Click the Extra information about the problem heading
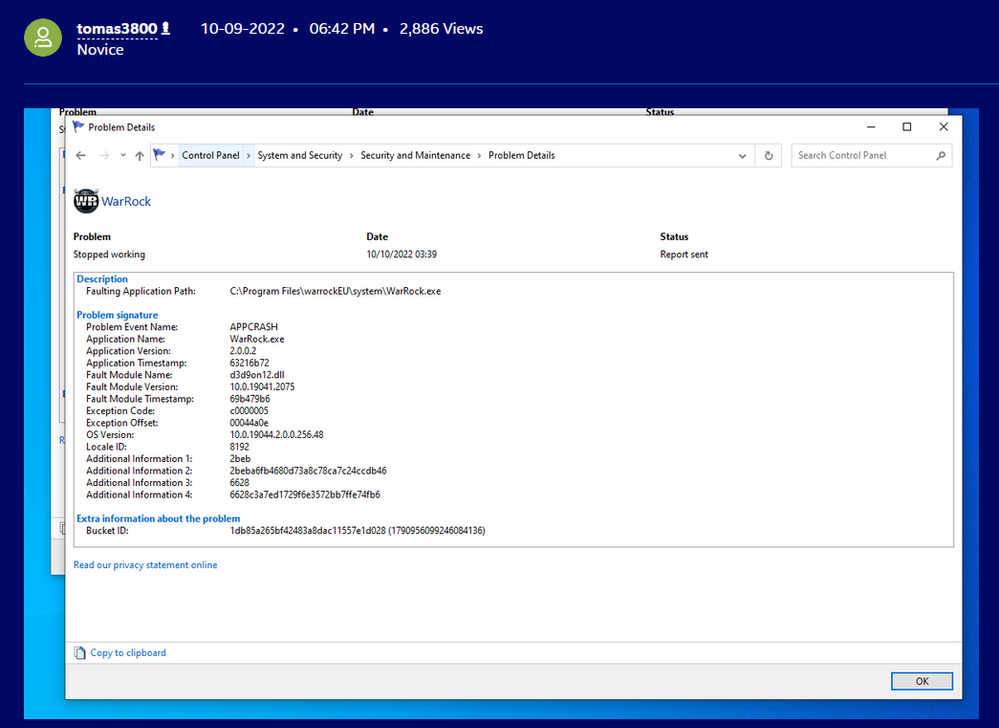The width and height of the screenshot is (999, 728). pos(158,518)
